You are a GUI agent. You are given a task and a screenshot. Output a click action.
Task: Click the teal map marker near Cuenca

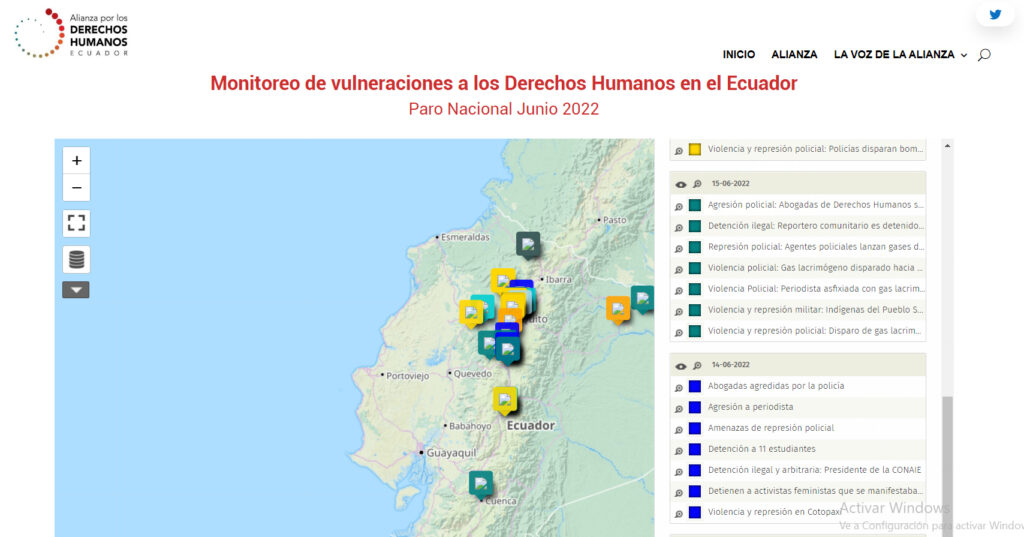(x=481, y=483)
